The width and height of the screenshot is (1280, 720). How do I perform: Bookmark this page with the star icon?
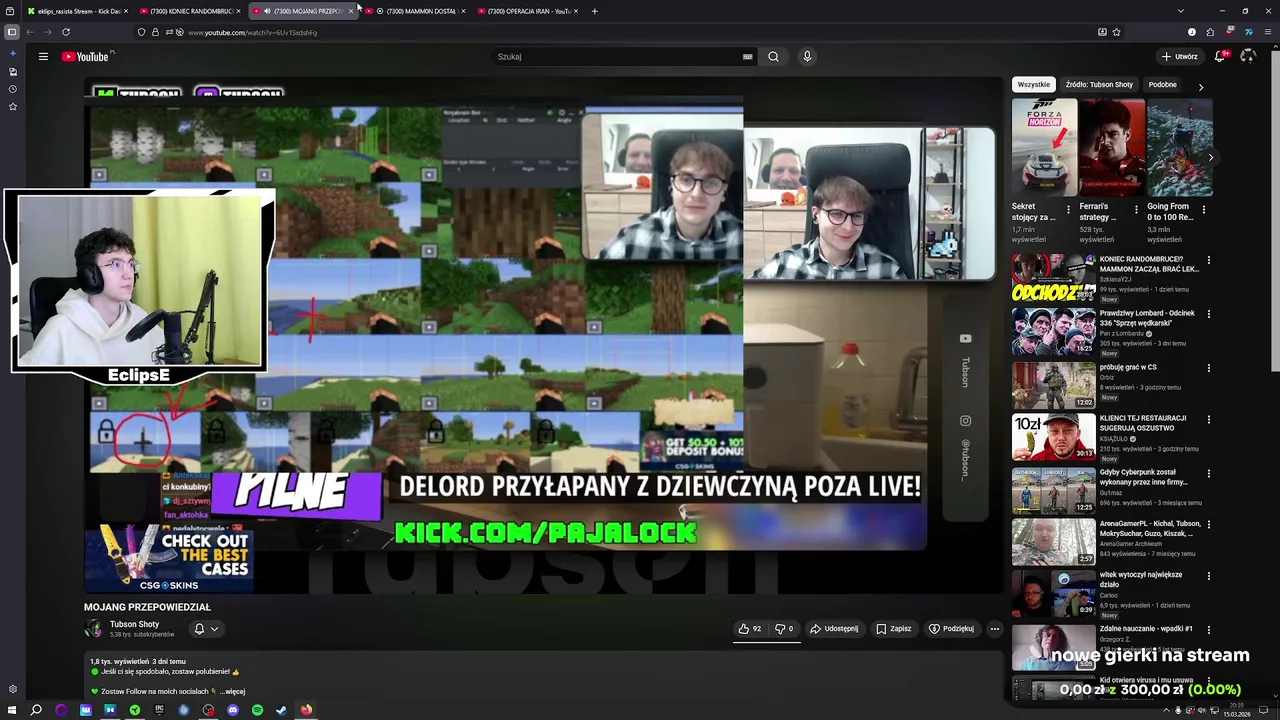pyautogui.click(x=1116, y=32)
